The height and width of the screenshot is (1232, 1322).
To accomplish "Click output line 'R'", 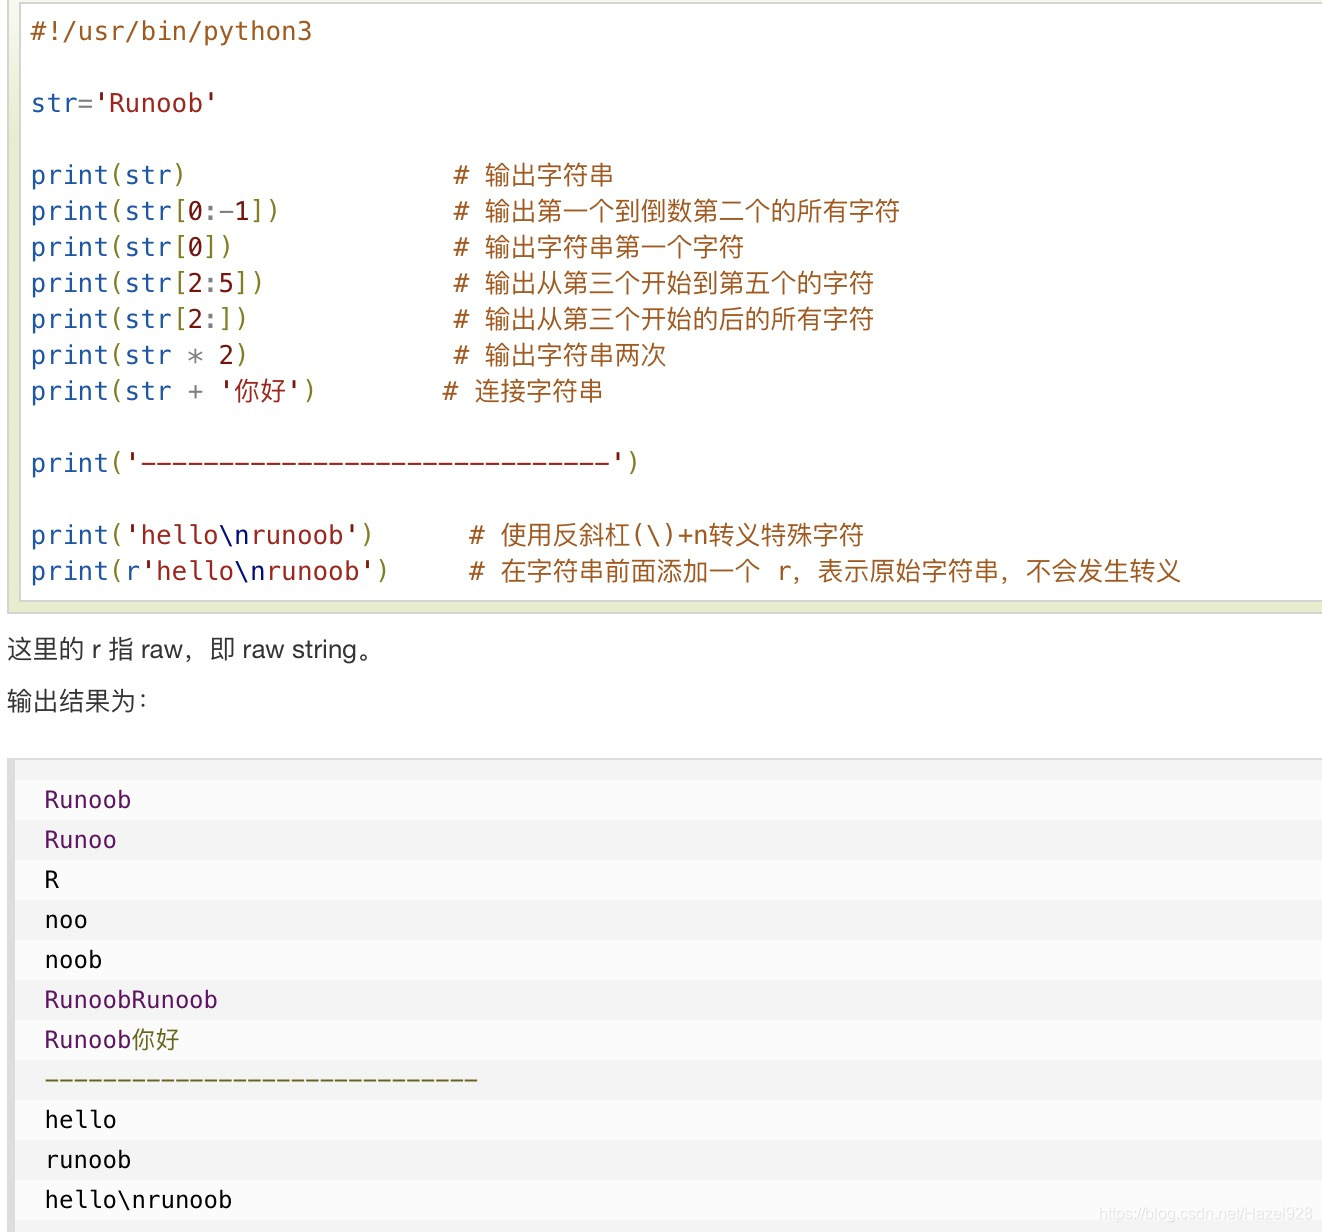I will [52, 880].
